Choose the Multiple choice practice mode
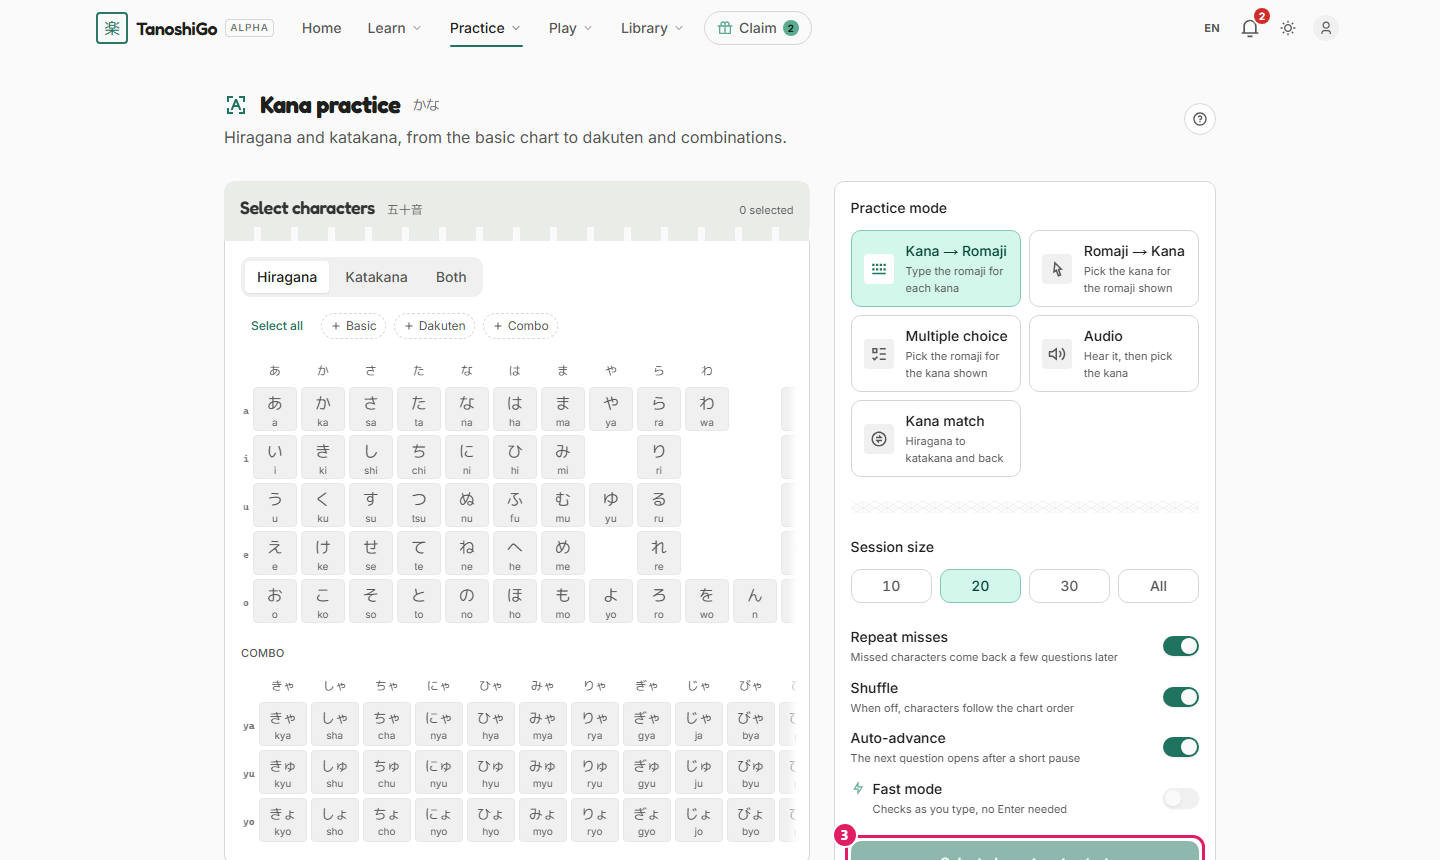 (x=936, y=354)
